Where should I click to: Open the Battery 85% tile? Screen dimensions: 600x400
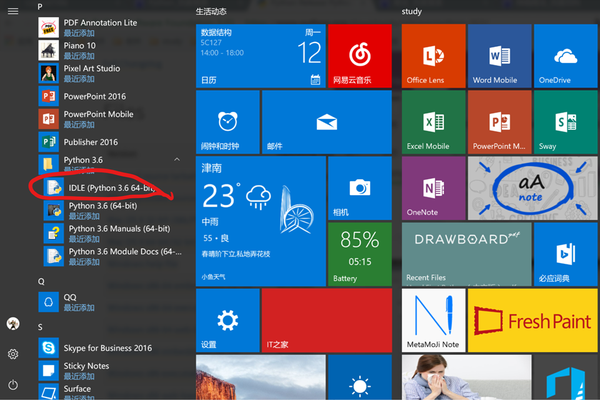click(360, 254)
